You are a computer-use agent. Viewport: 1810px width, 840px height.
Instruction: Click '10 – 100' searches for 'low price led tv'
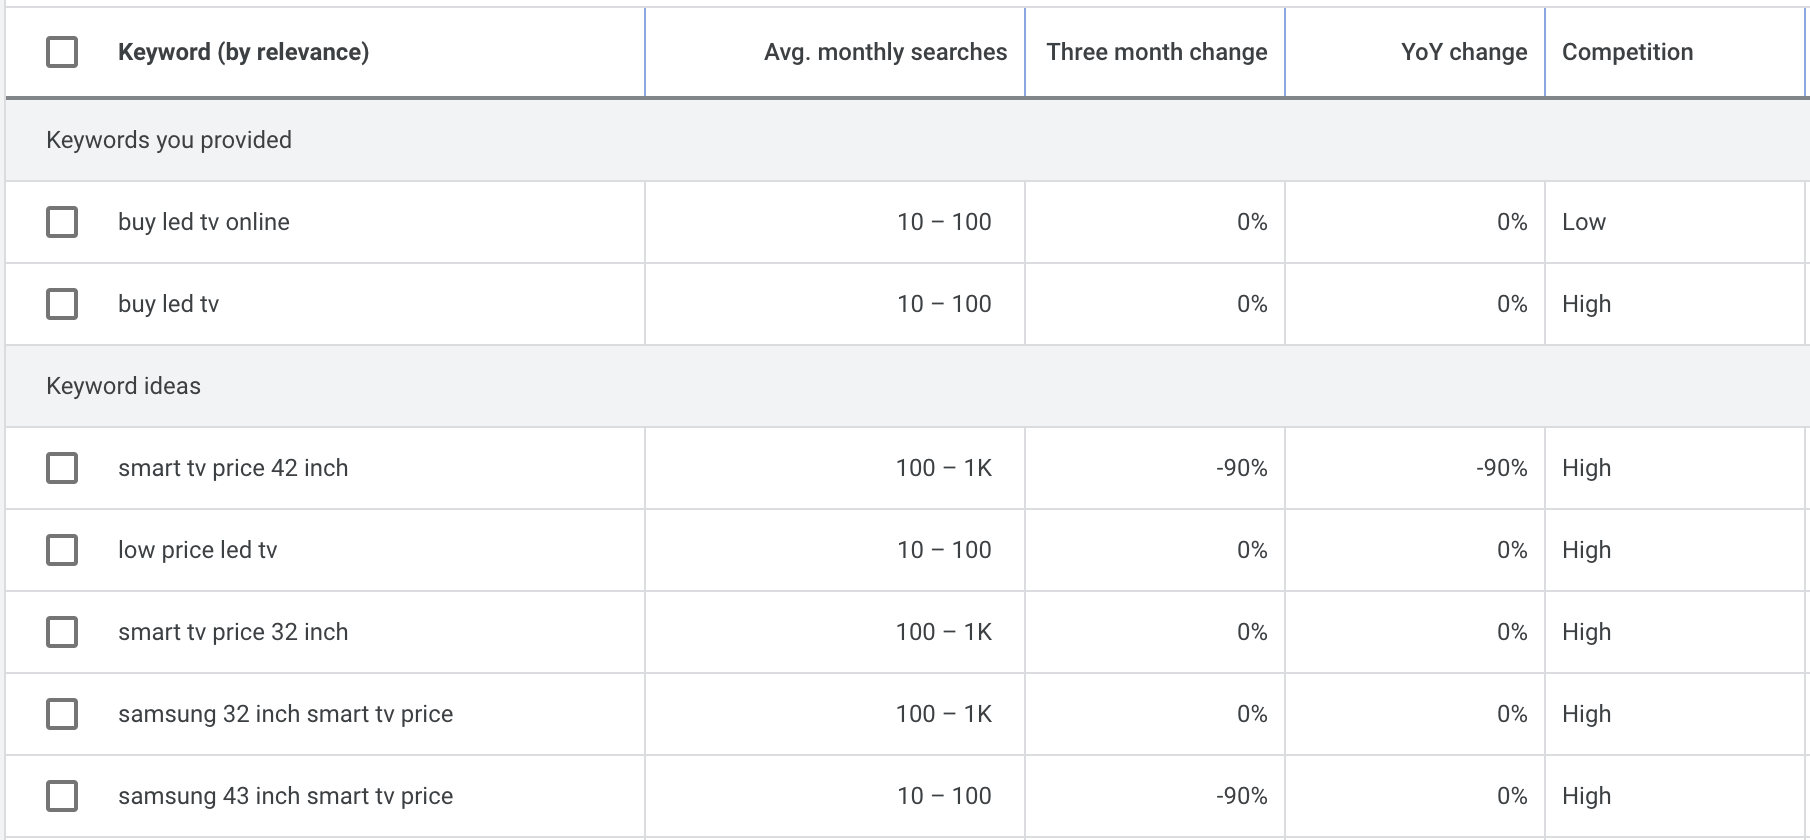click(944, 550)
